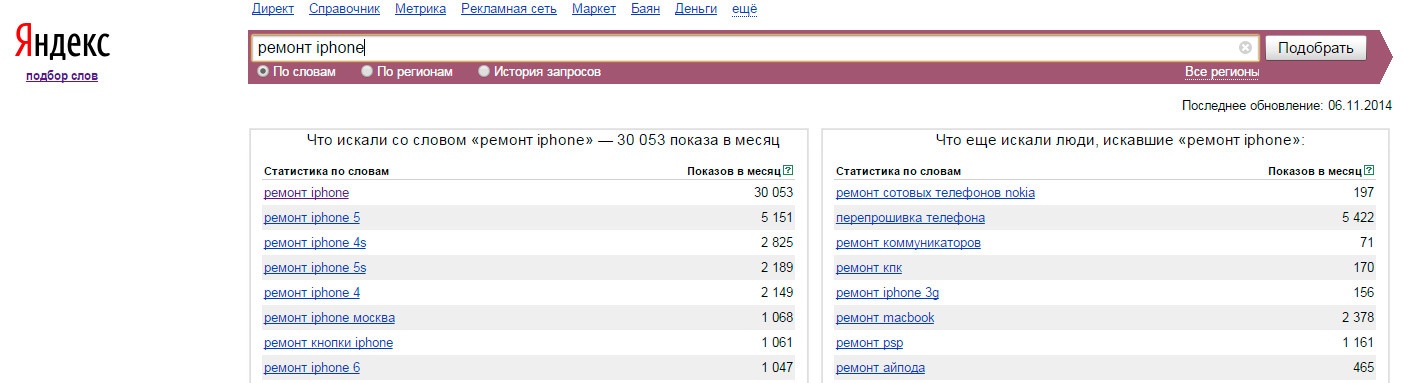Viewport: 1418px width, 383px height.
Task: Expand the ещё menu in top bar
Action: pyautogui.click(x=745, y=9)
